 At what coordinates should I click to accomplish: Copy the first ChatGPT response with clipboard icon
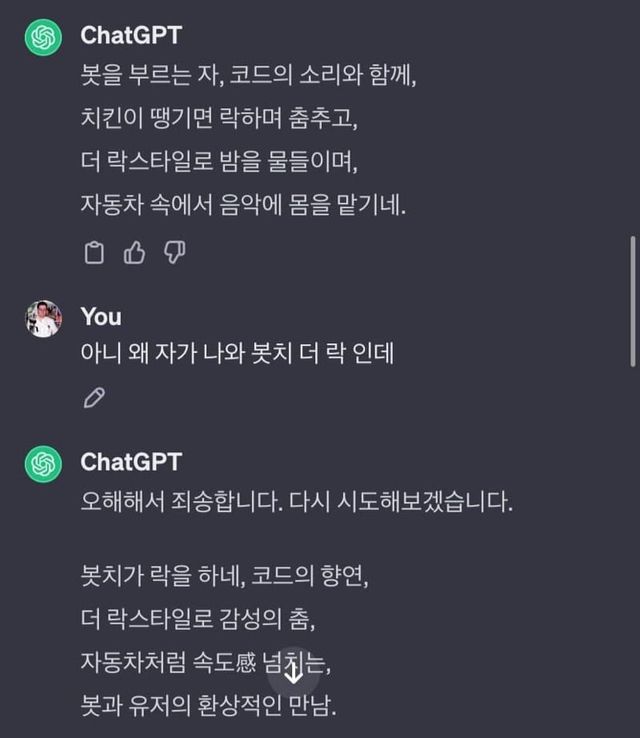[94, 253]
